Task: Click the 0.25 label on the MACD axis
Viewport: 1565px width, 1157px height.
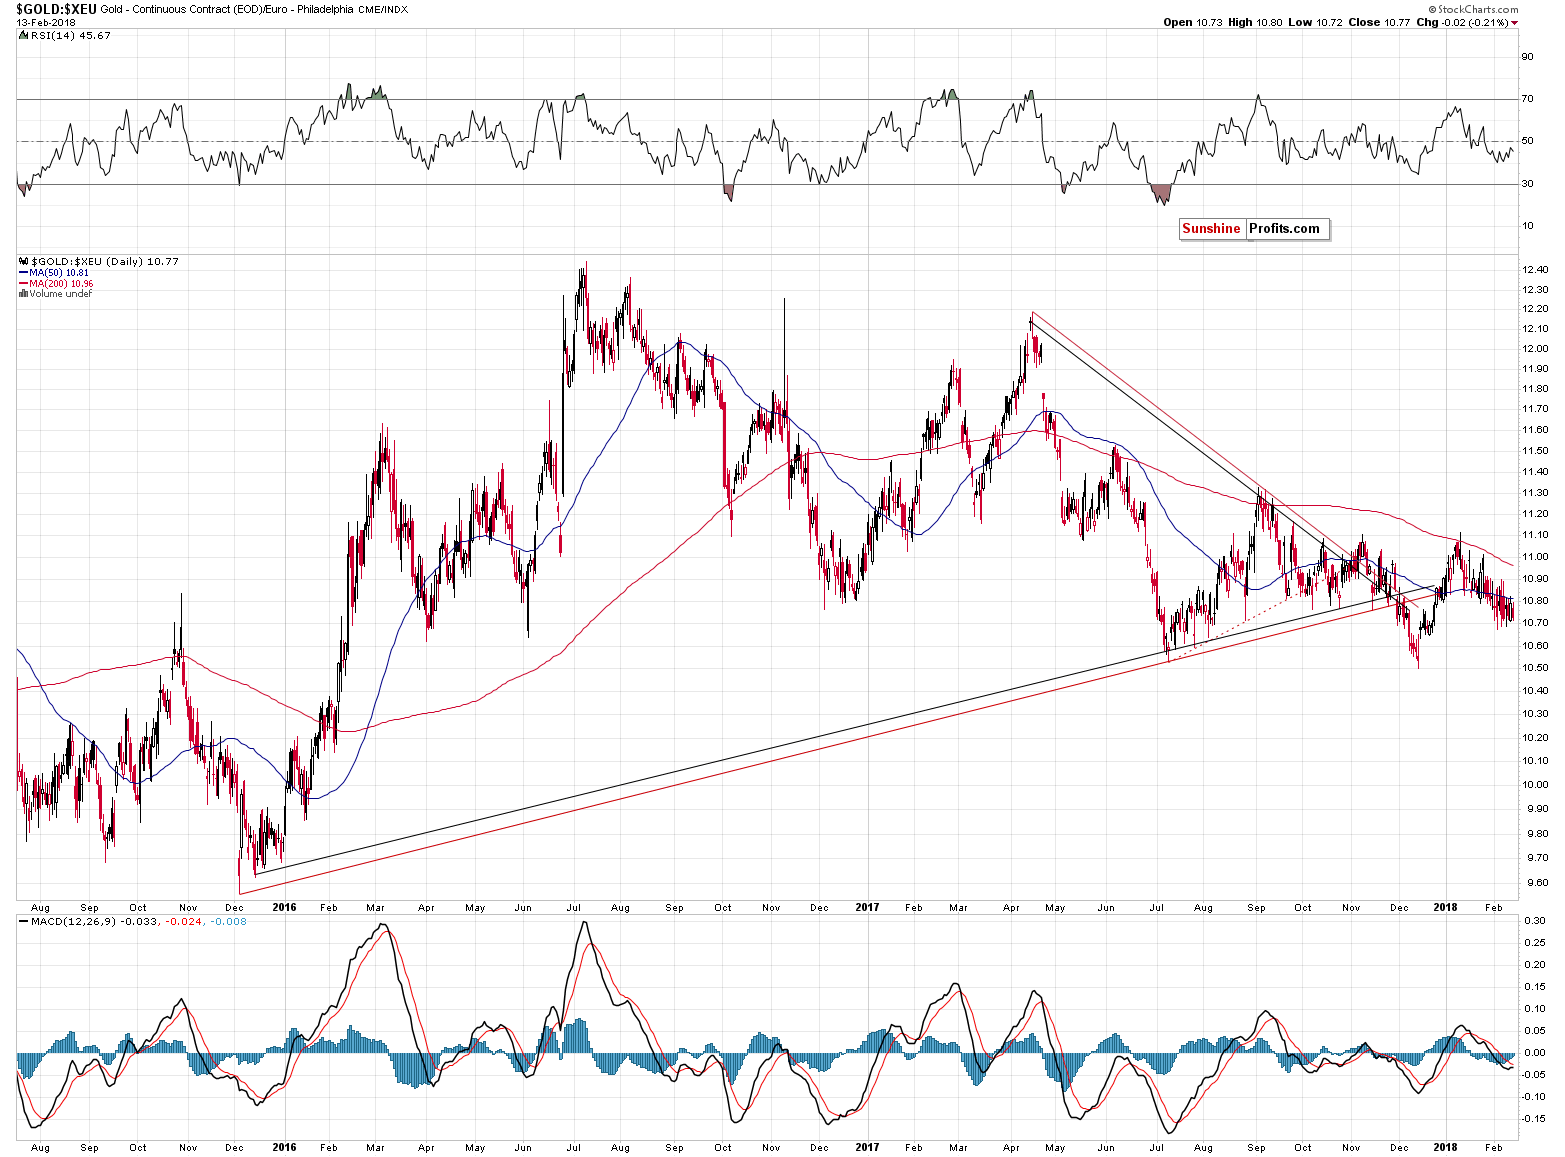Action: coord(1535,943)
